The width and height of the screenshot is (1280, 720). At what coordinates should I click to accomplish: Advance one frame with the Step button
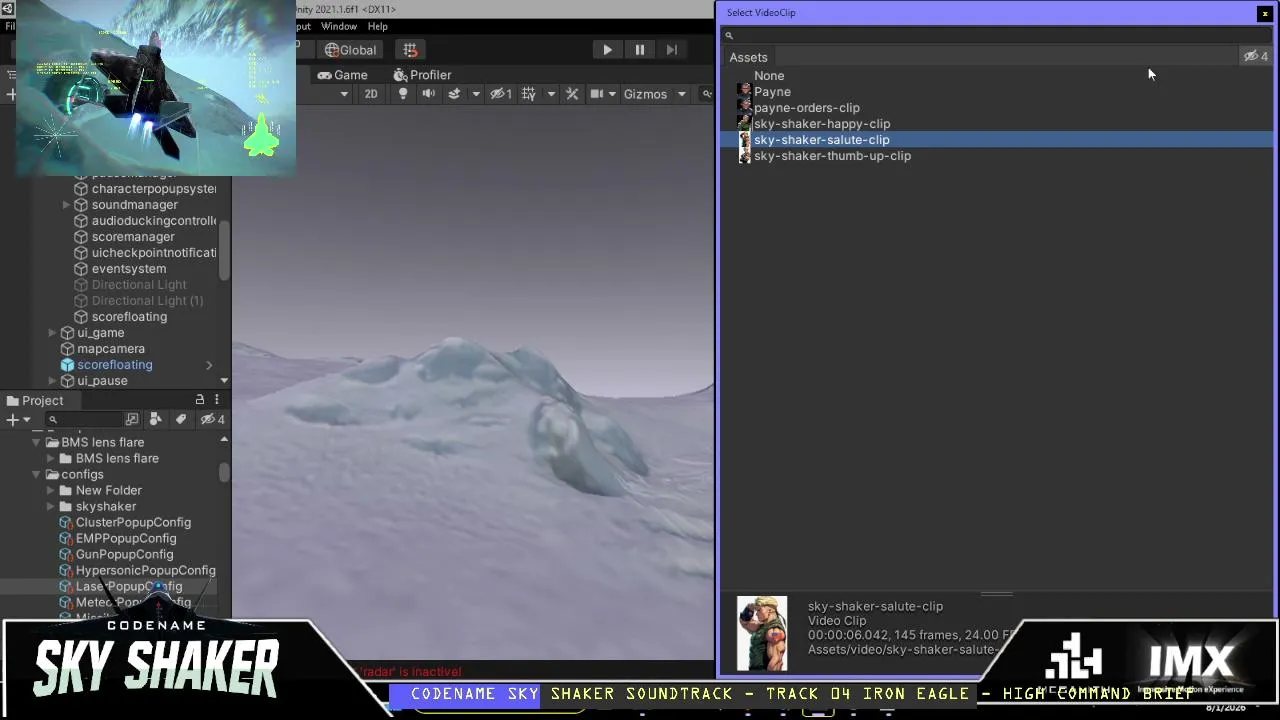coord(672,50)
